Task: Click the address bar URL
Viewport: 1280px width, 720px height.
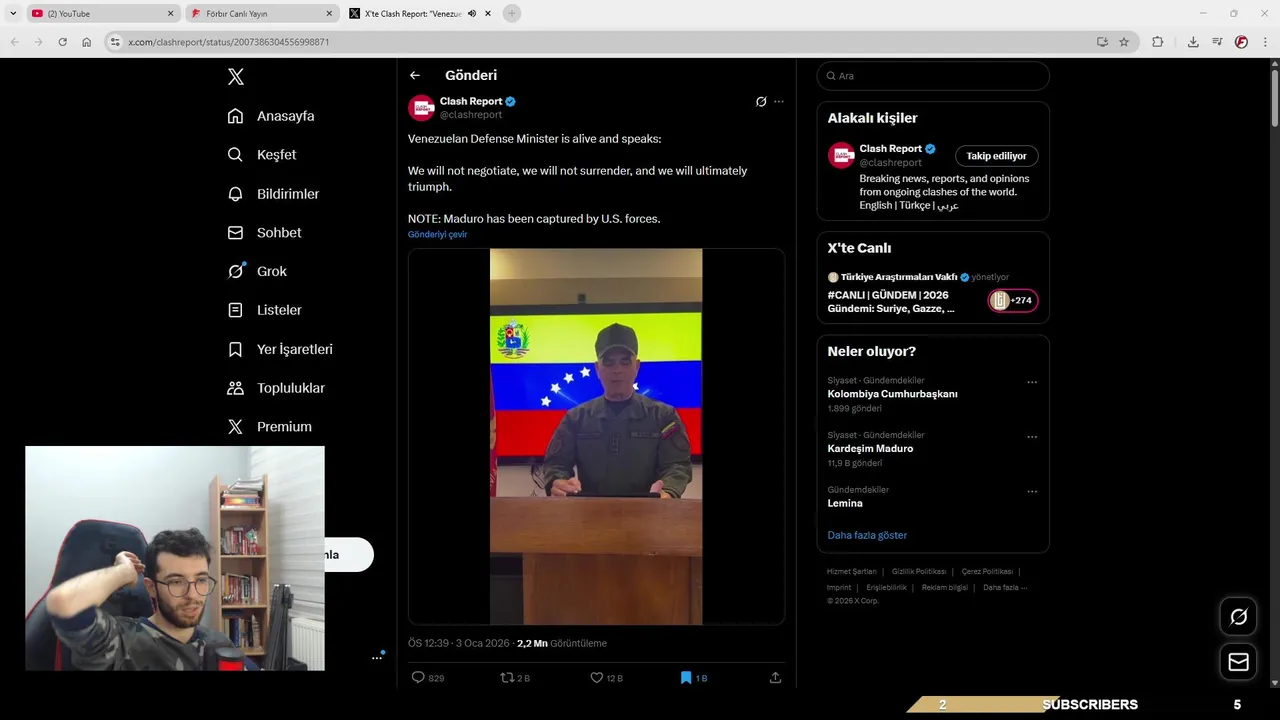Action: pos(228,42)
